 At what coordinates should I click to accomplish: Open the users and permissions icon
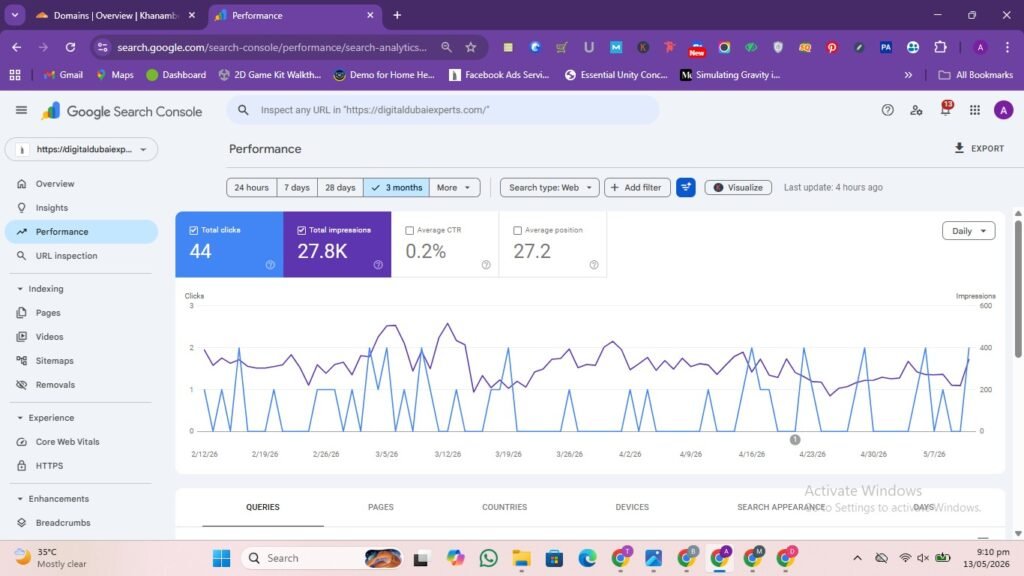click(916, 110)
